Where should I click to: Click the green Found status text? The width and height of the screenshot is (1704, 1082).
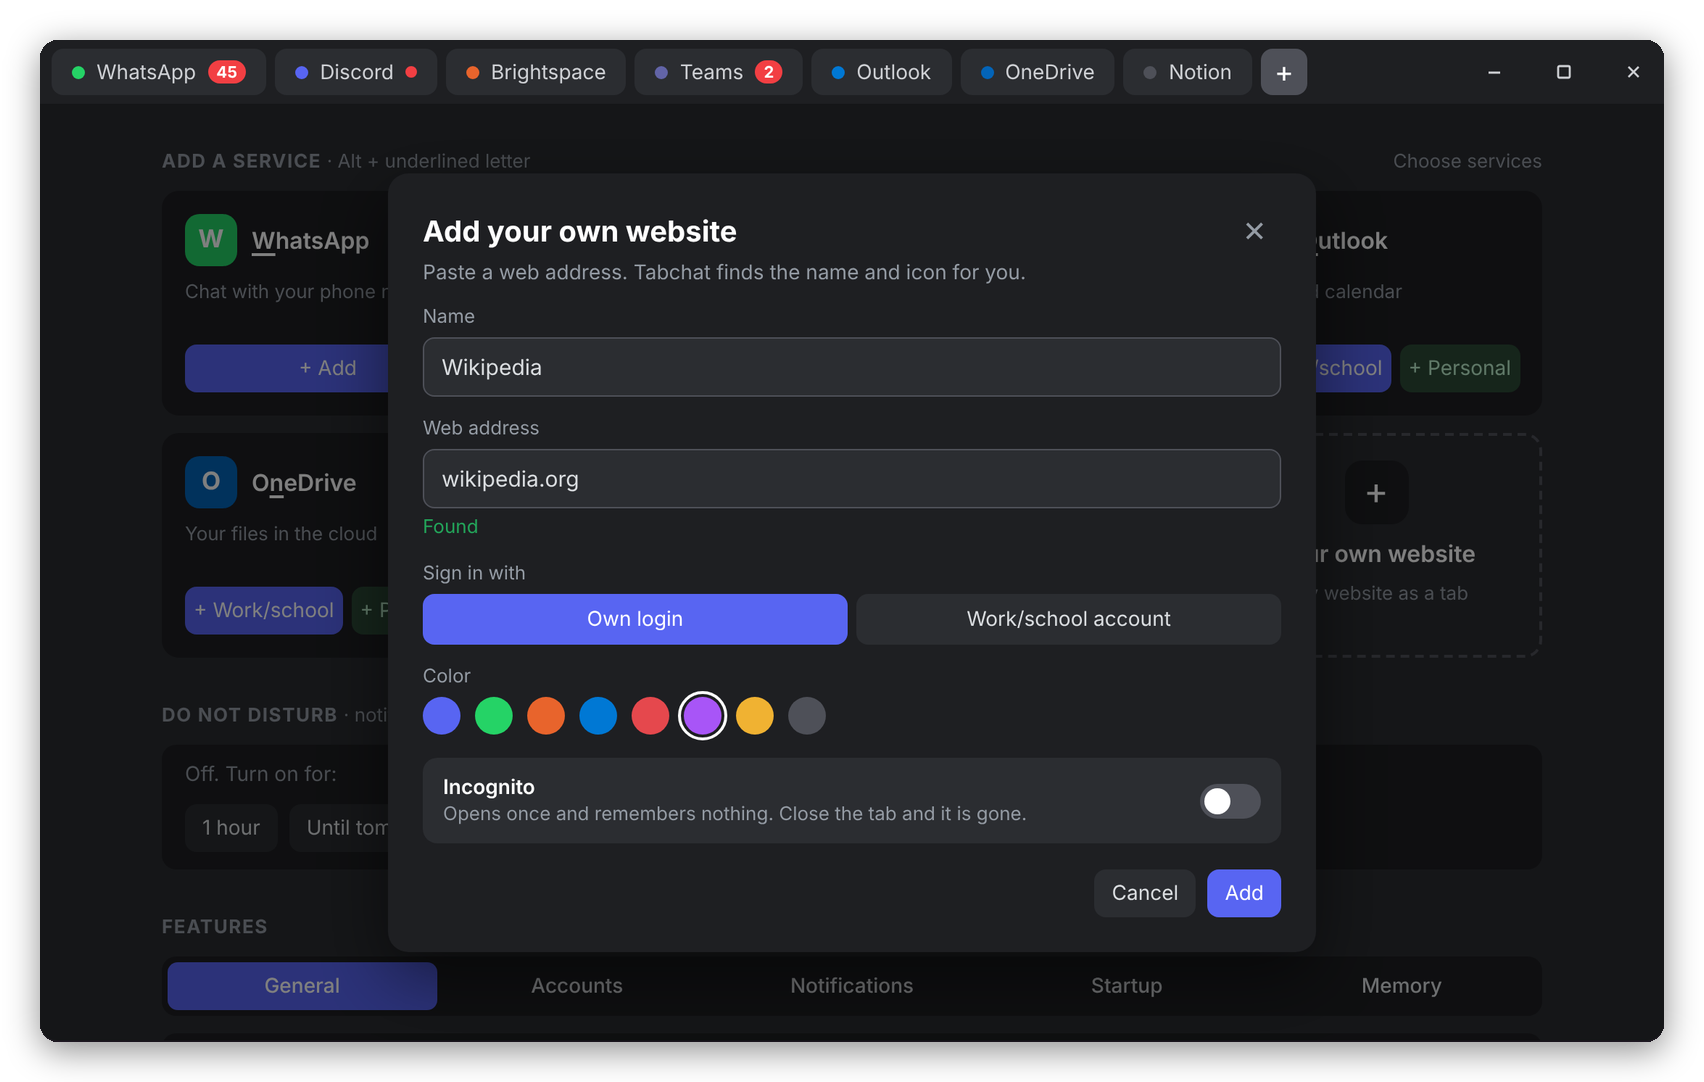(x=450, y=526)
